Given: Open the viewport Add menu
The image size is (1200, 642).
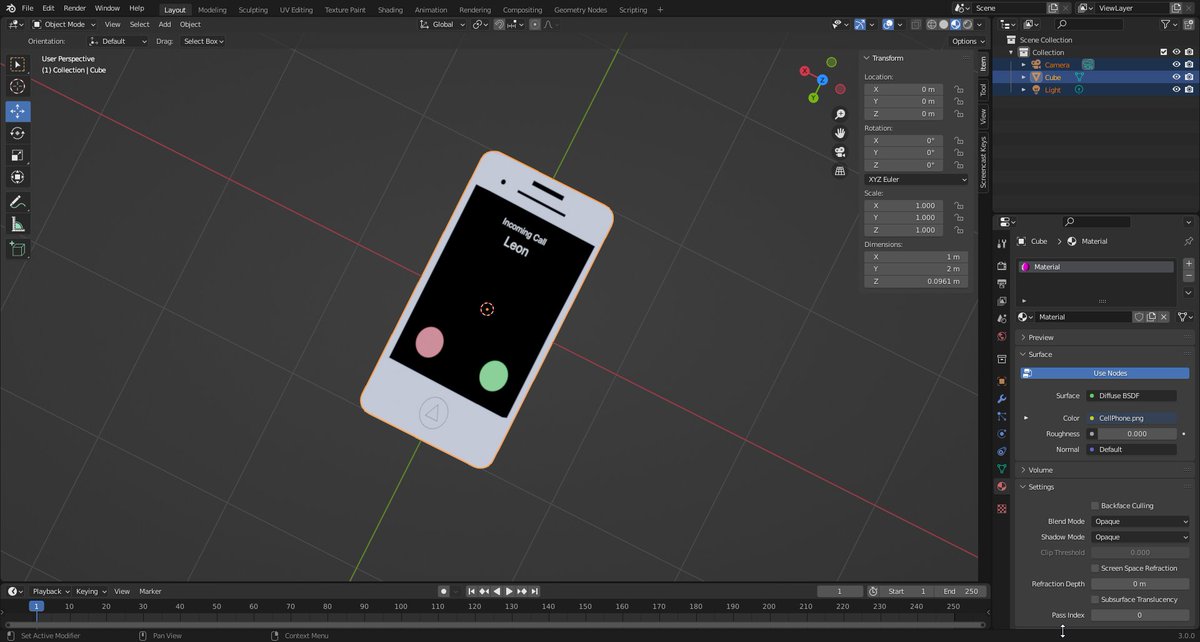Looking at the screenshot, I should pyautogui.click(x=164, y=24).
